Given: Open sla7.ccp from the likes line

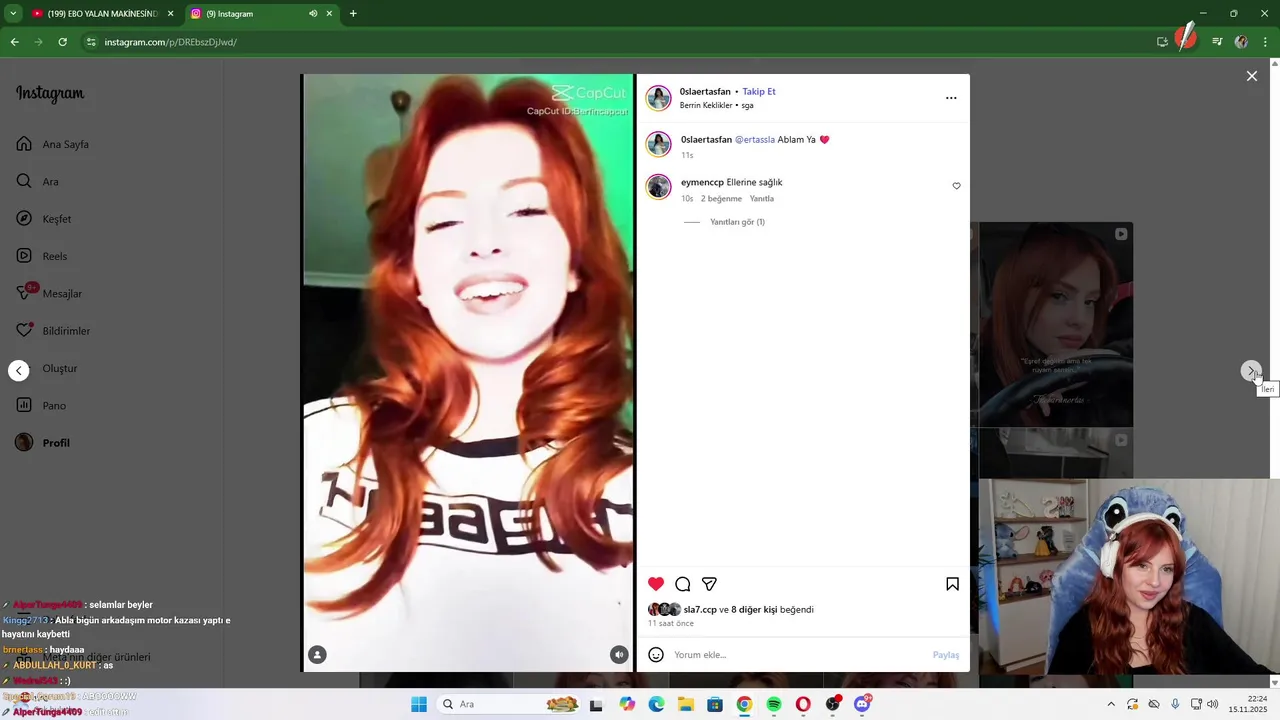Looking at the screenshot, I should coord(700,610).
